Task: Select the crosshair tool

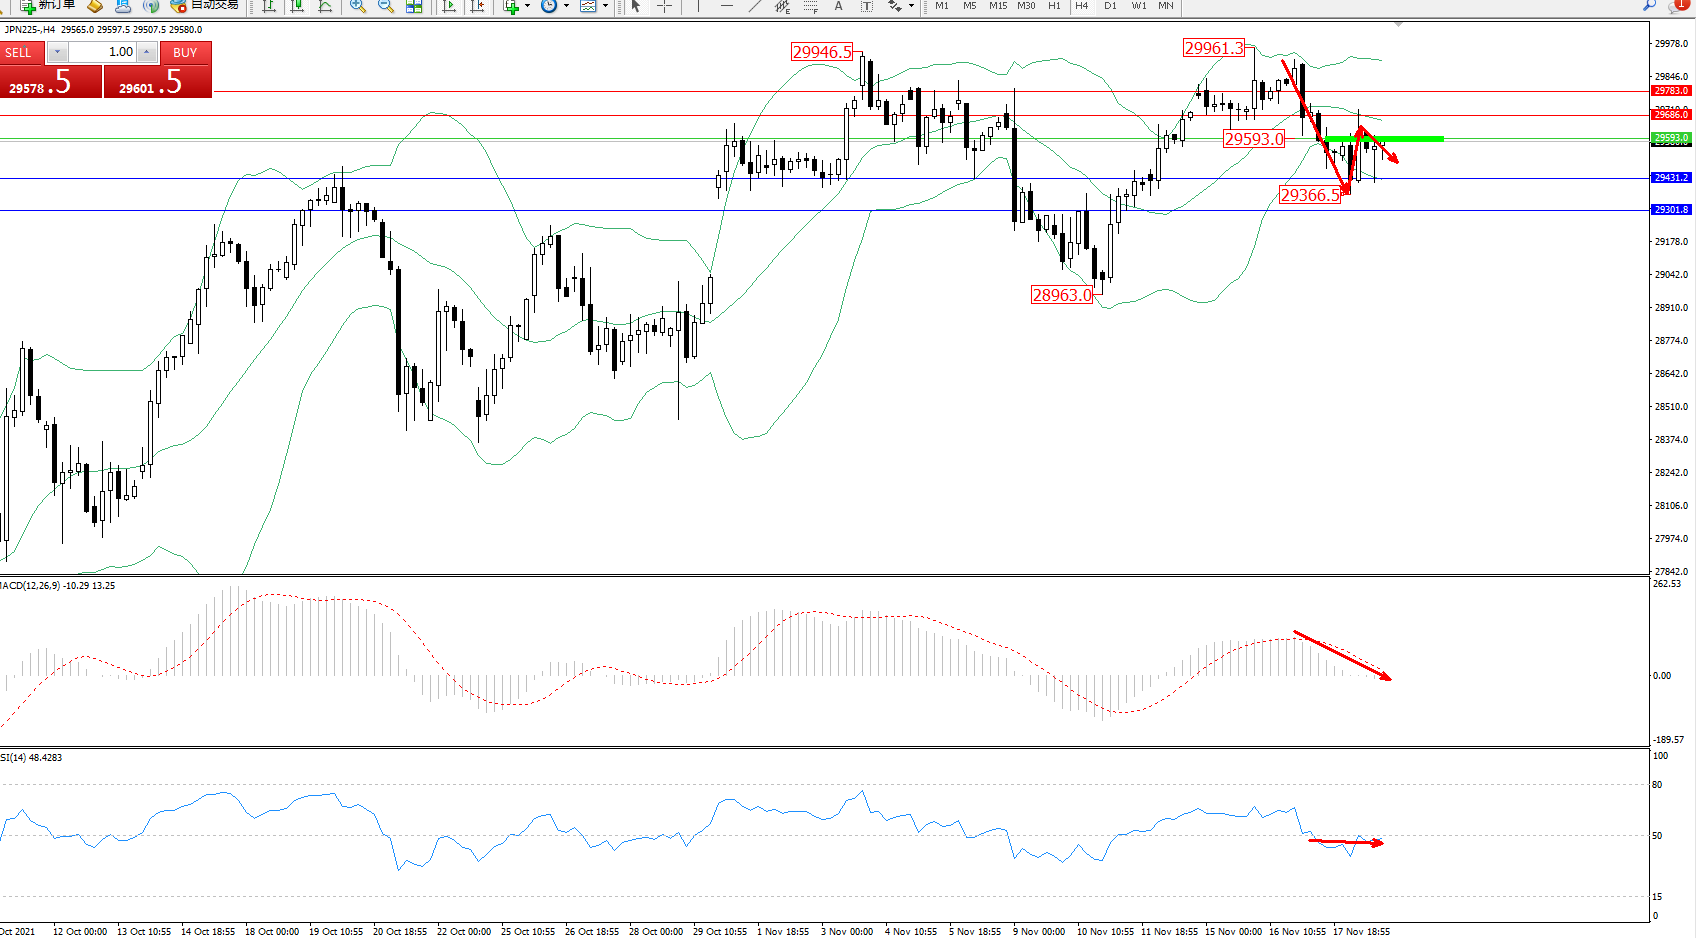Action: (664, 7)
